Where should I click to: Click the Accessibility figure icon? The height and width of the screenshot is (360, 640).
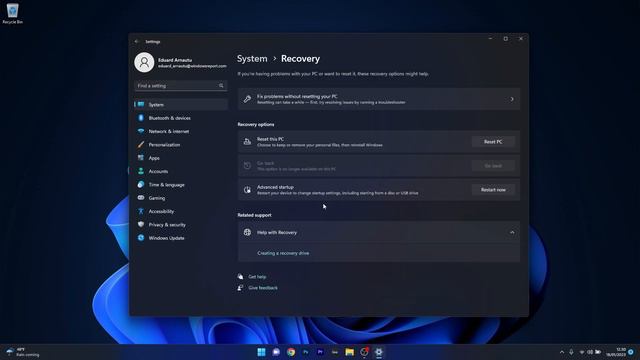pyautogui.click(x=141, y=211)
